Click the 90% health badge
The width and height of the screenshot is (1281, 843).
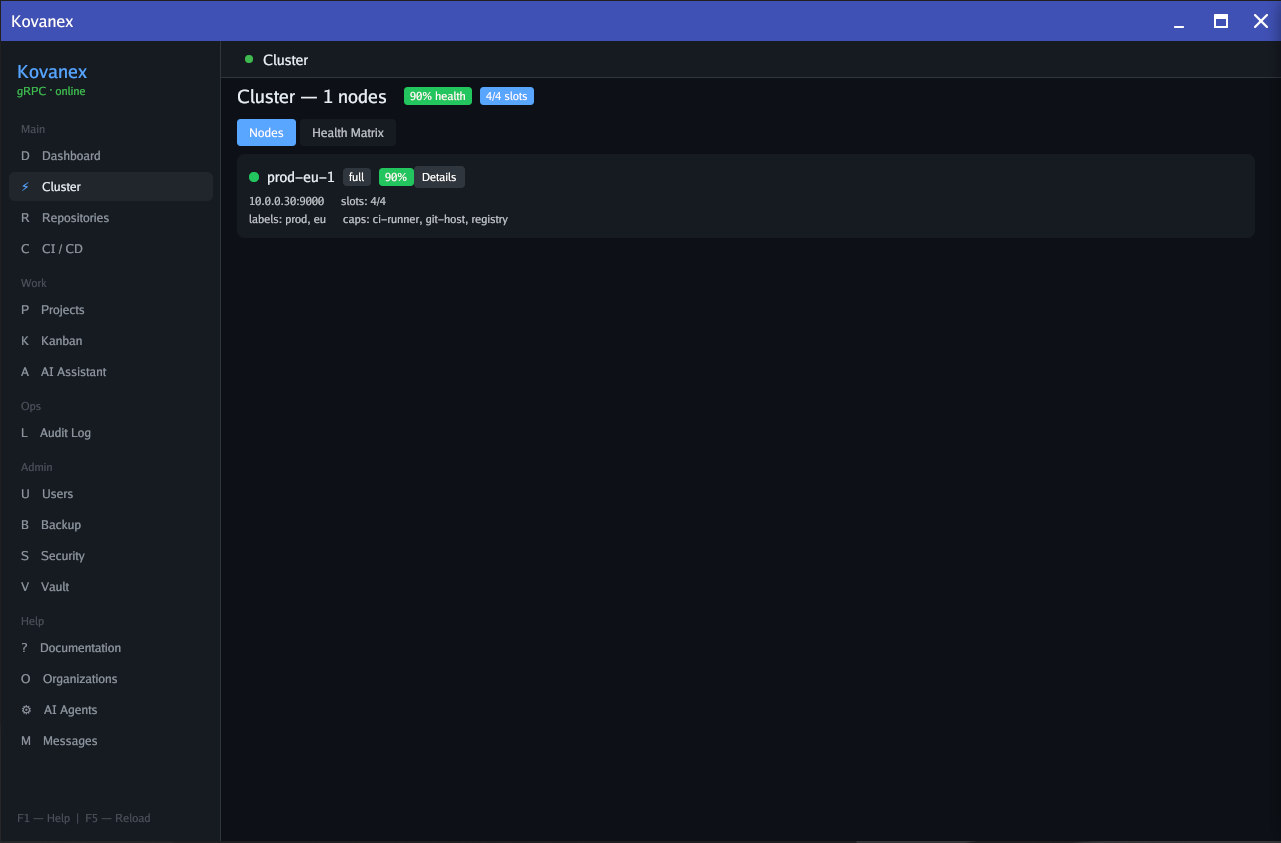(x=437, y=96)
